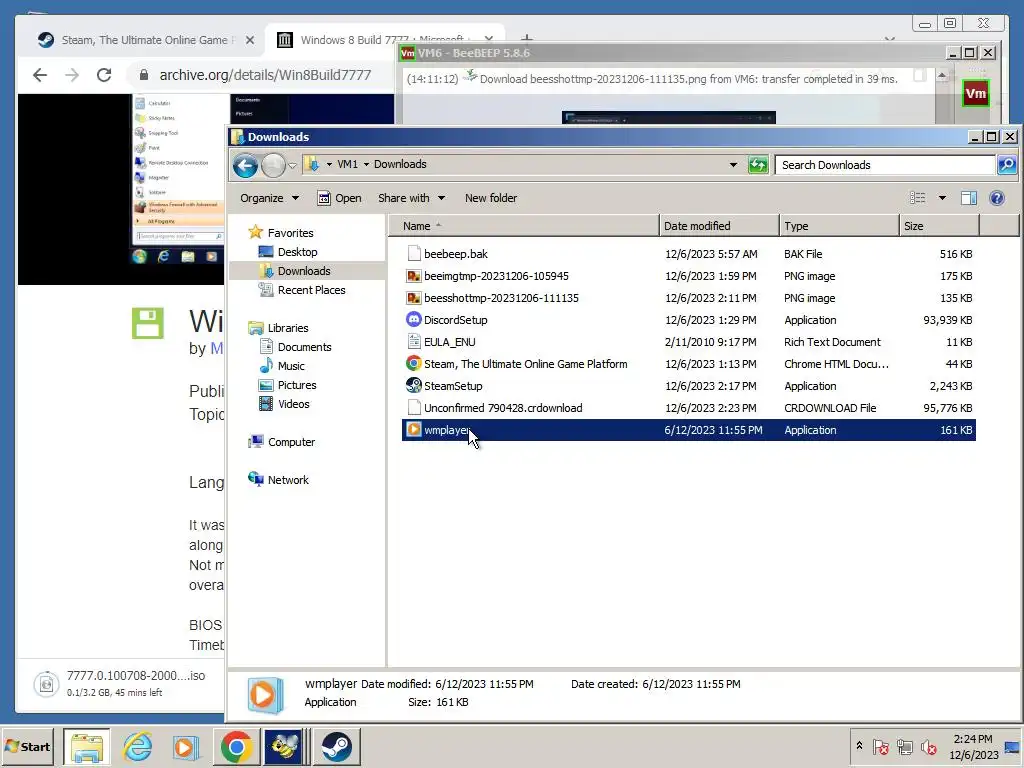Expand the address bar history dropdown arrow

pyautogui.click(x=733, y=165)
